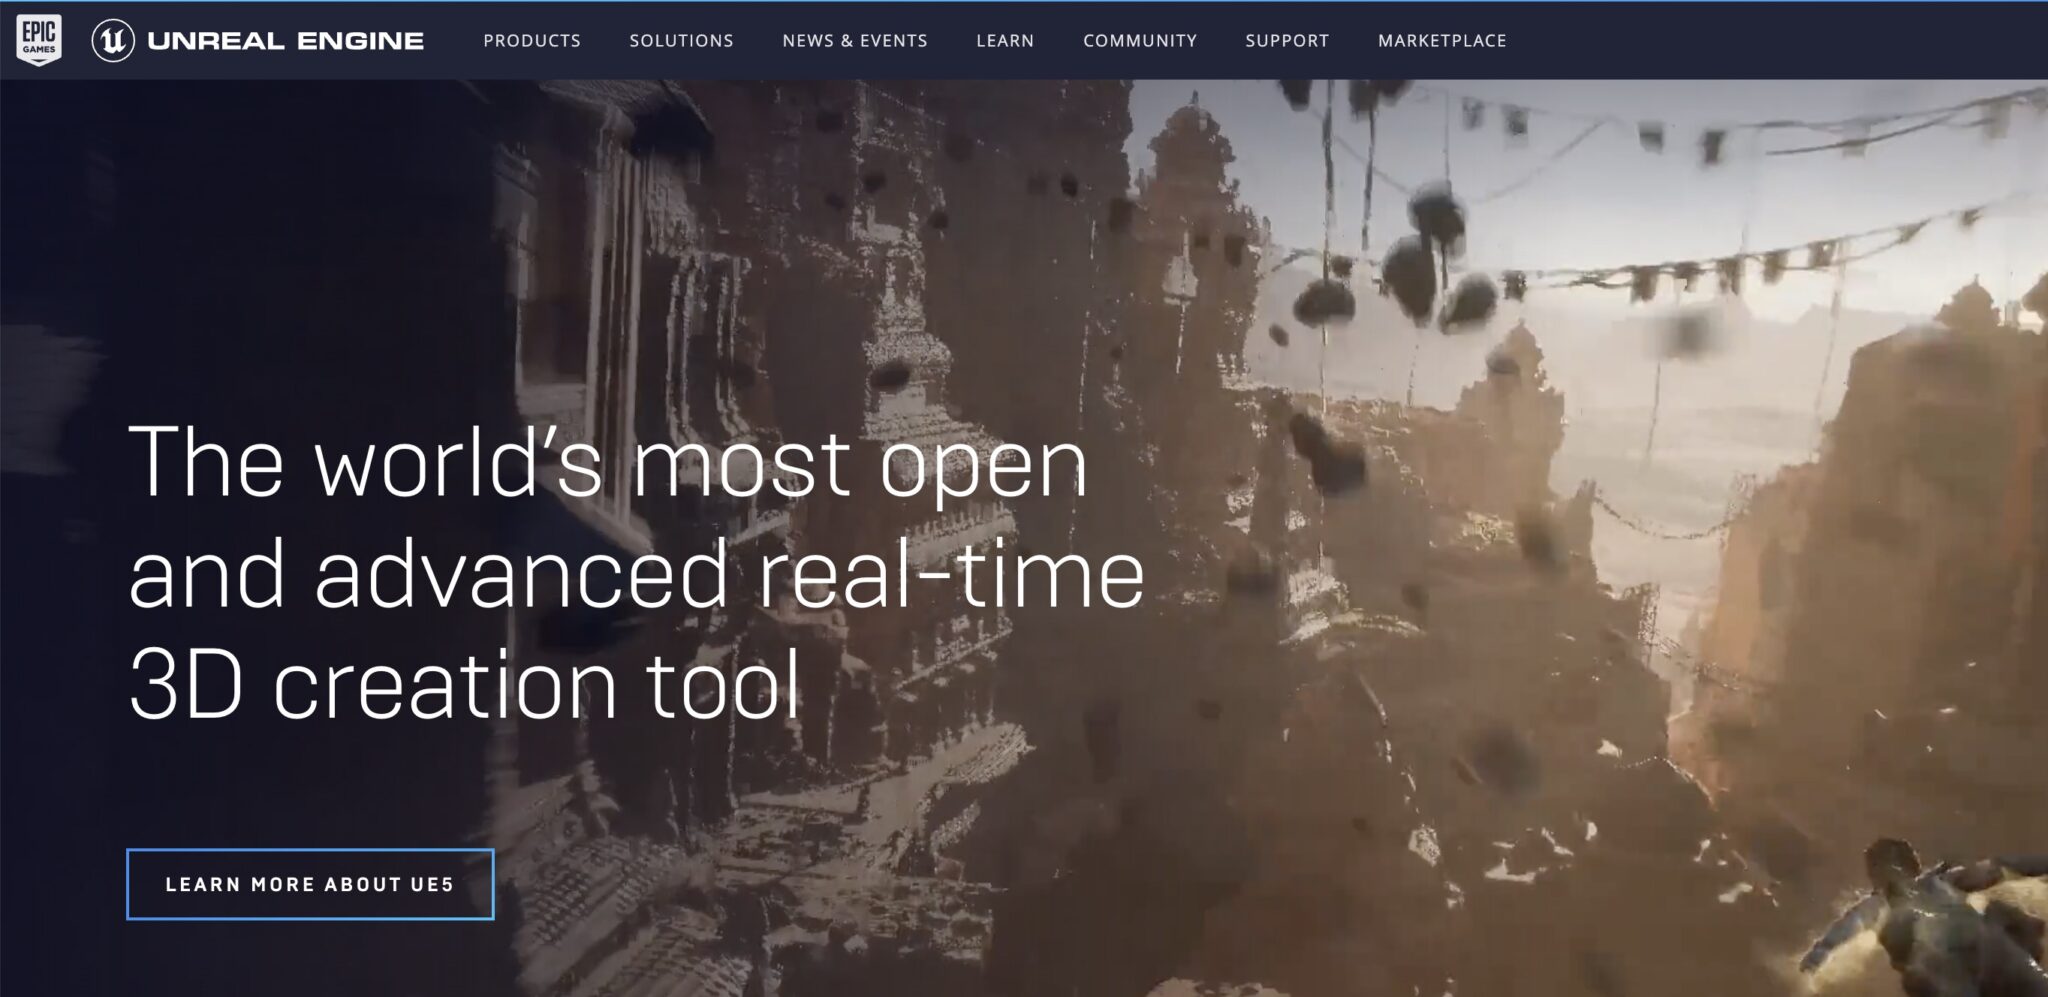Click the Epic Games link in navbar

37,40
